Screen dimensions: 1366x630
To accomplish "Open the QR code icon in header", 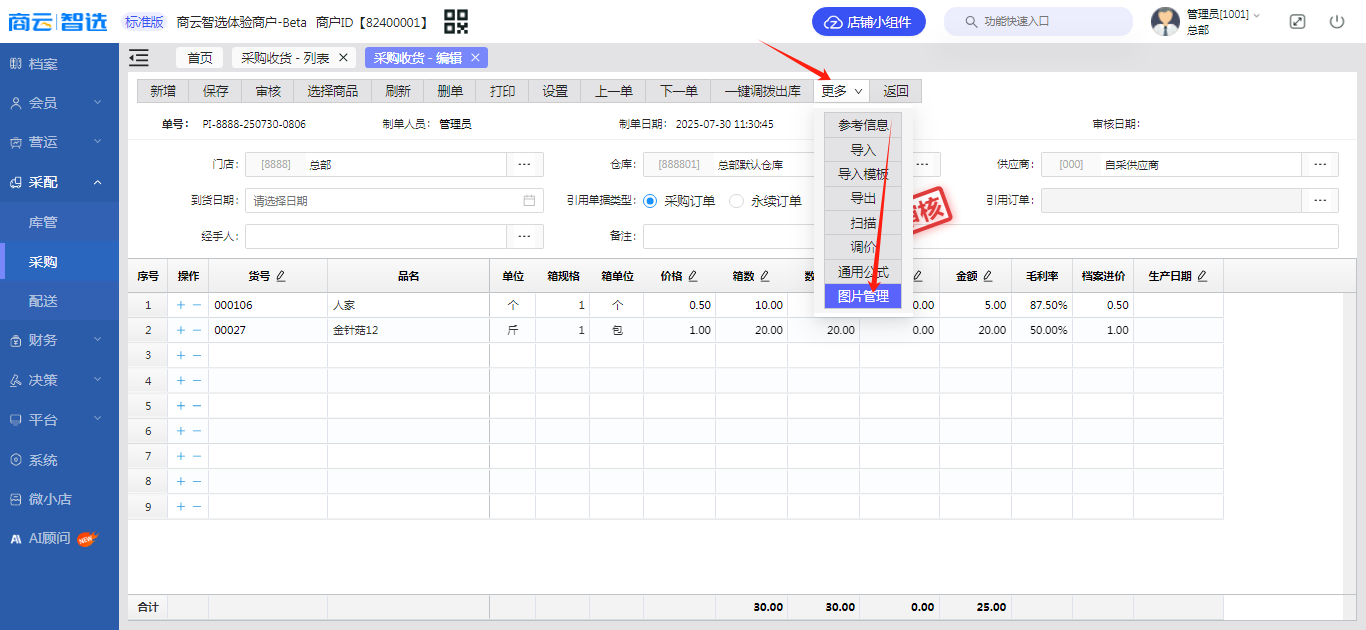I will [x=456, y=21].
